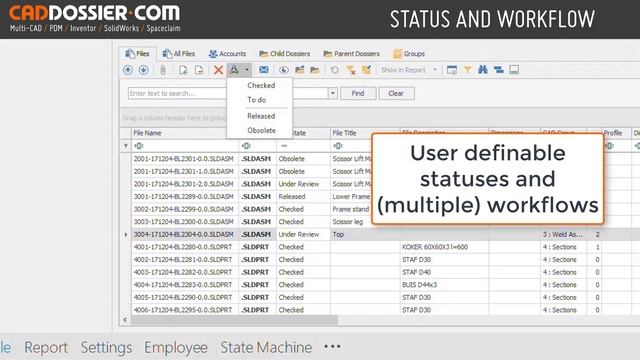Click the new document with arrow icon
The image size is (640, 360).
coord(183,70)
